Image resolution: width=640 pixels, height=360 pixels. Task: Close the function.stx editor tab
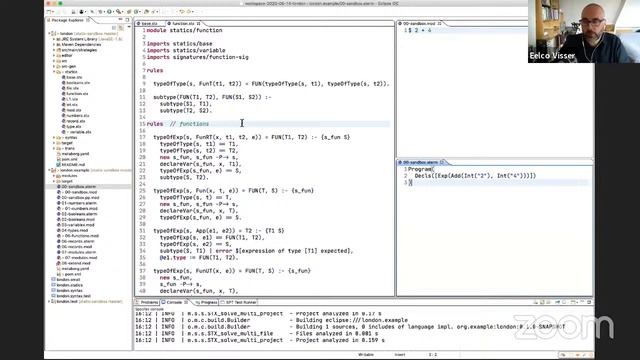[198, 24]
